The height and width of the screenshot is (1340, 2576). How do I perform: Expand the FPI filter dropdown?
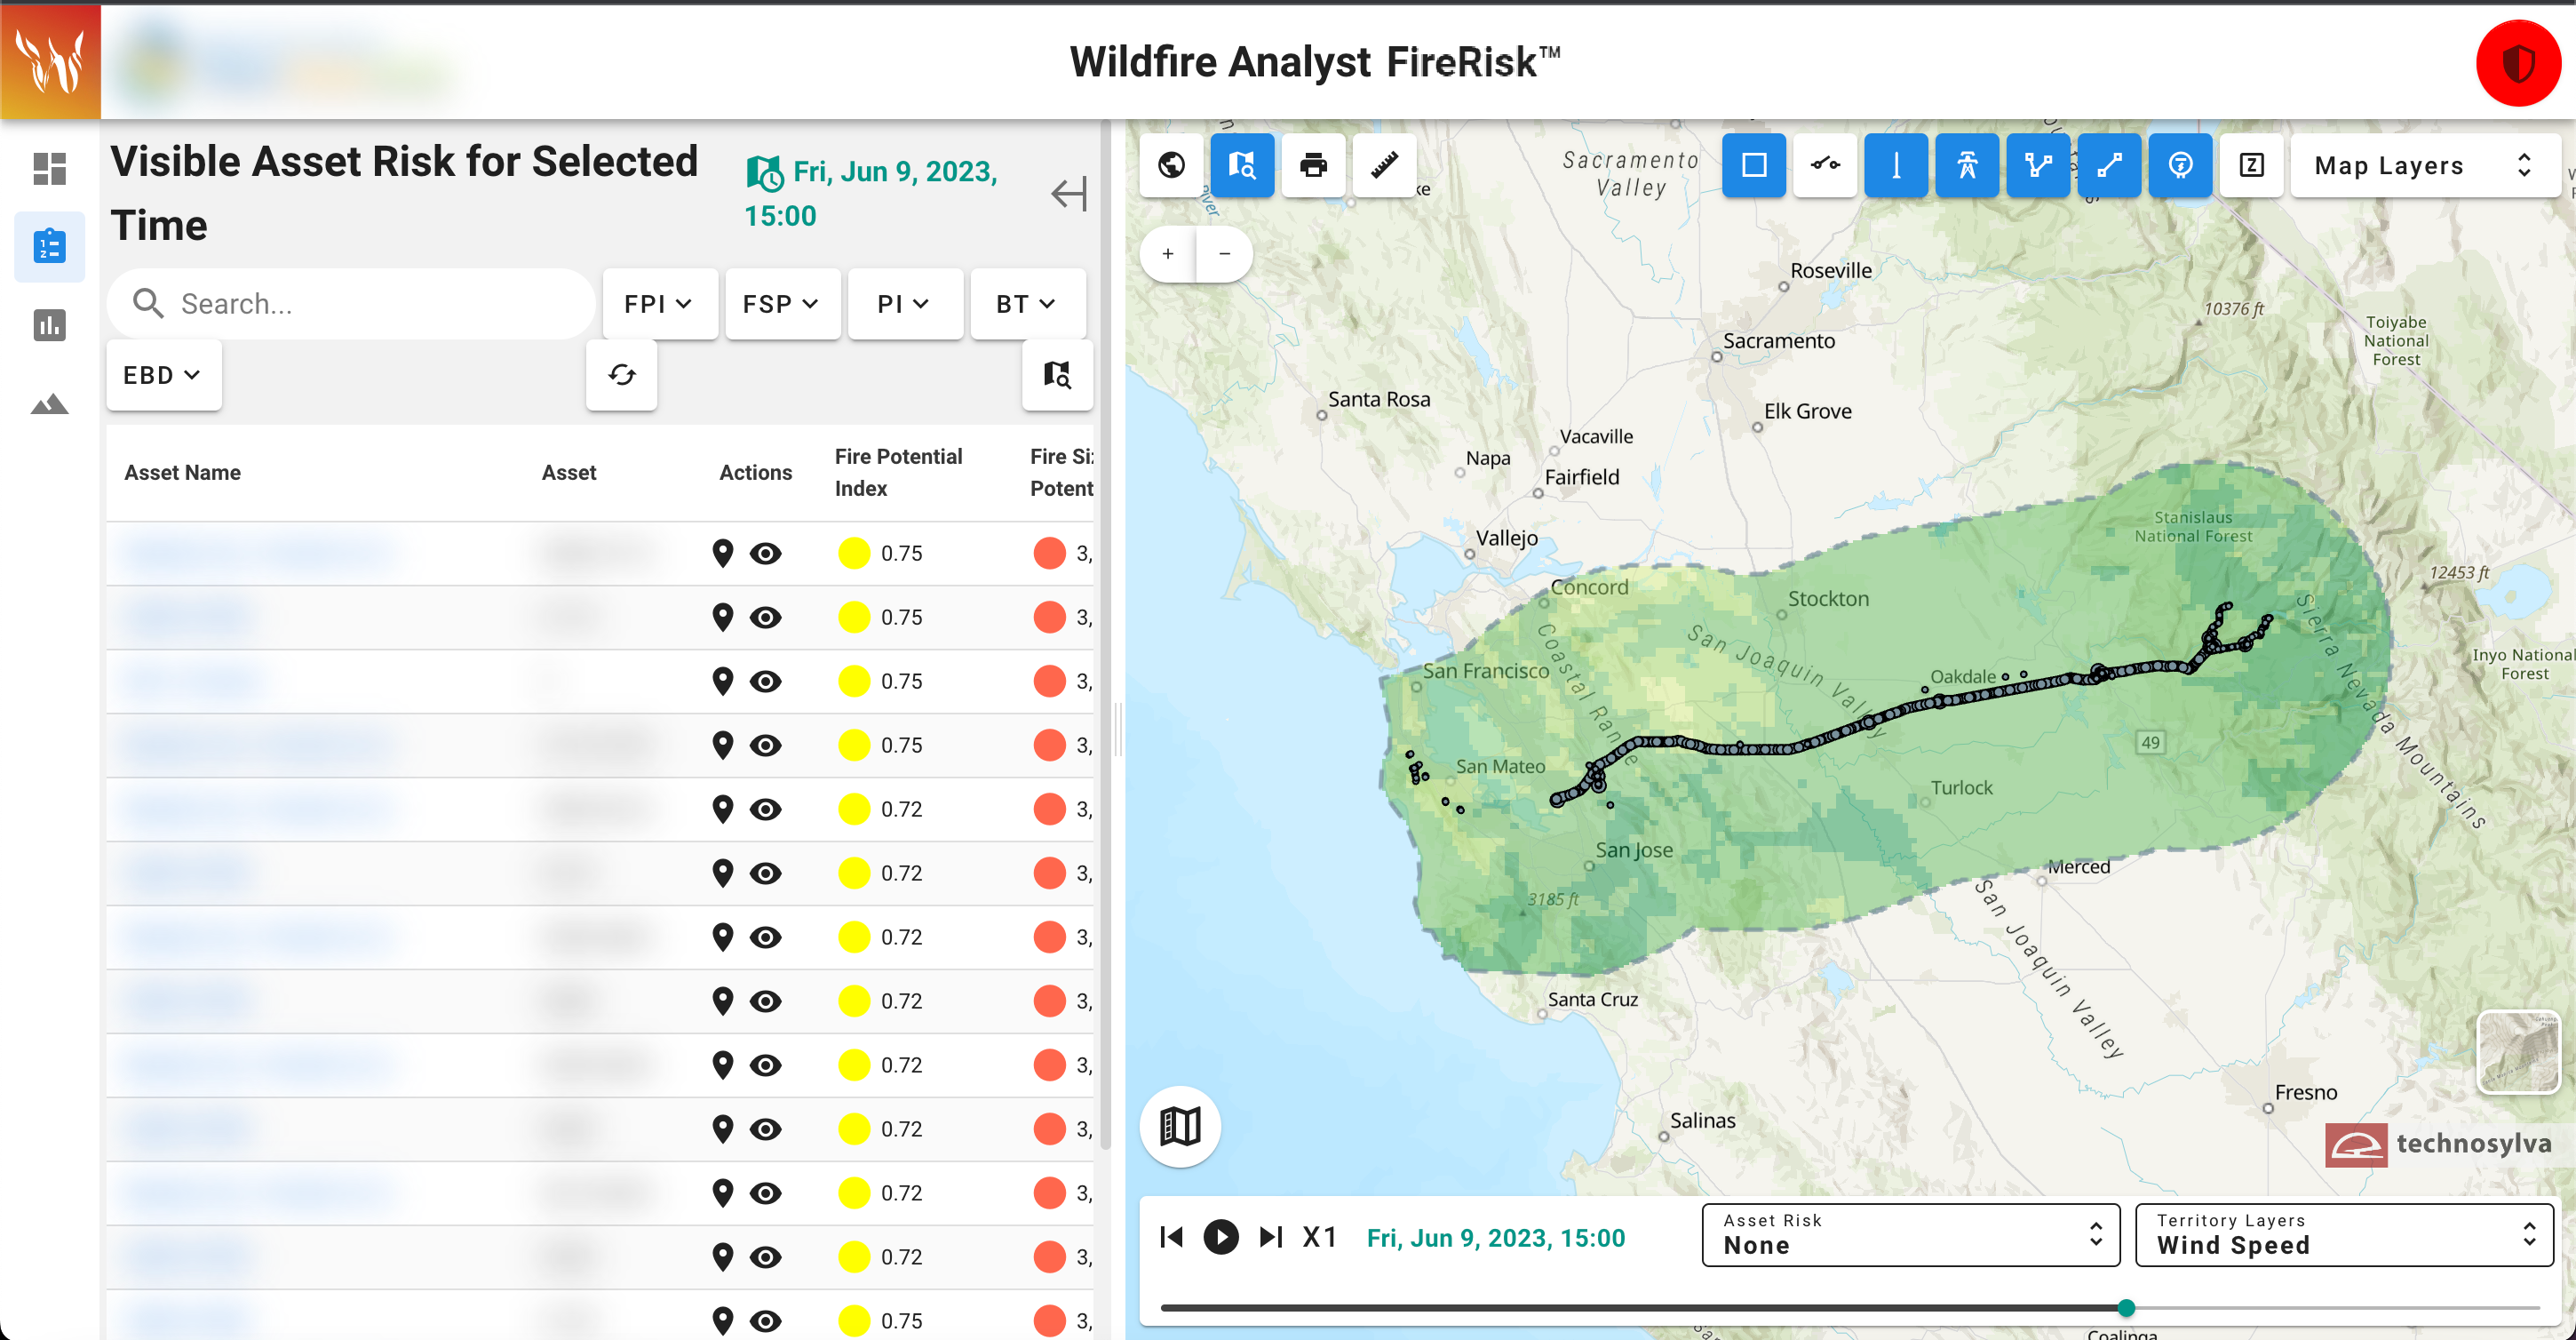point(658,304)
